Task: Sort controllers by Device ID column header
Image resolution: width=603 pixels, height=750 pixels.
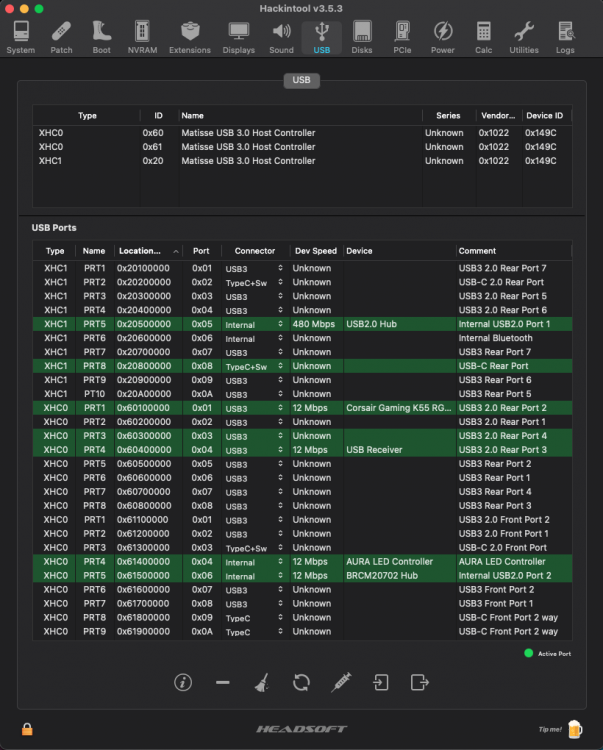Action: pos(545,115)
